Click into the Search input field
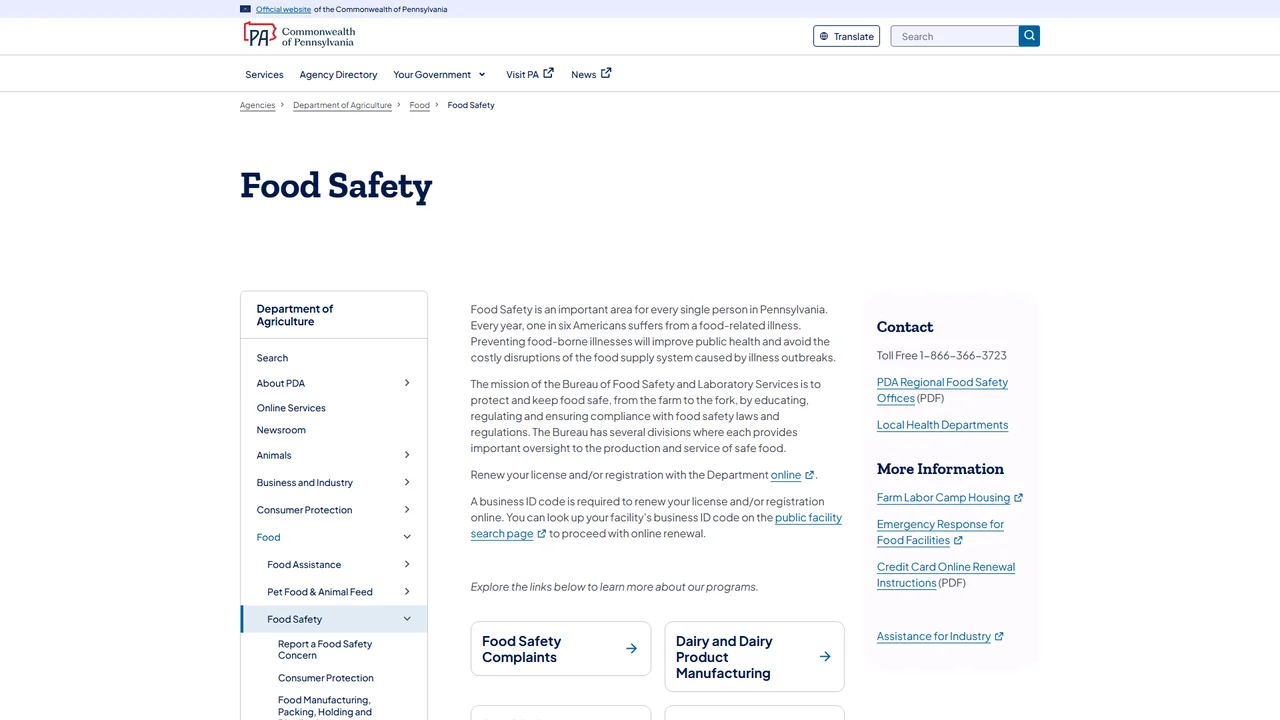1280x720 pixels. (x=955, y=36)
